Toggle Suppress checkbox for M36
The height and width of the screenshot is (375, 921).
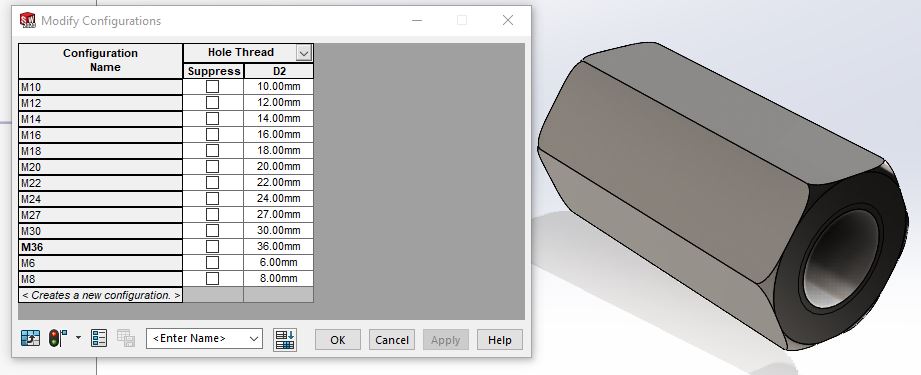coord(213,246)
